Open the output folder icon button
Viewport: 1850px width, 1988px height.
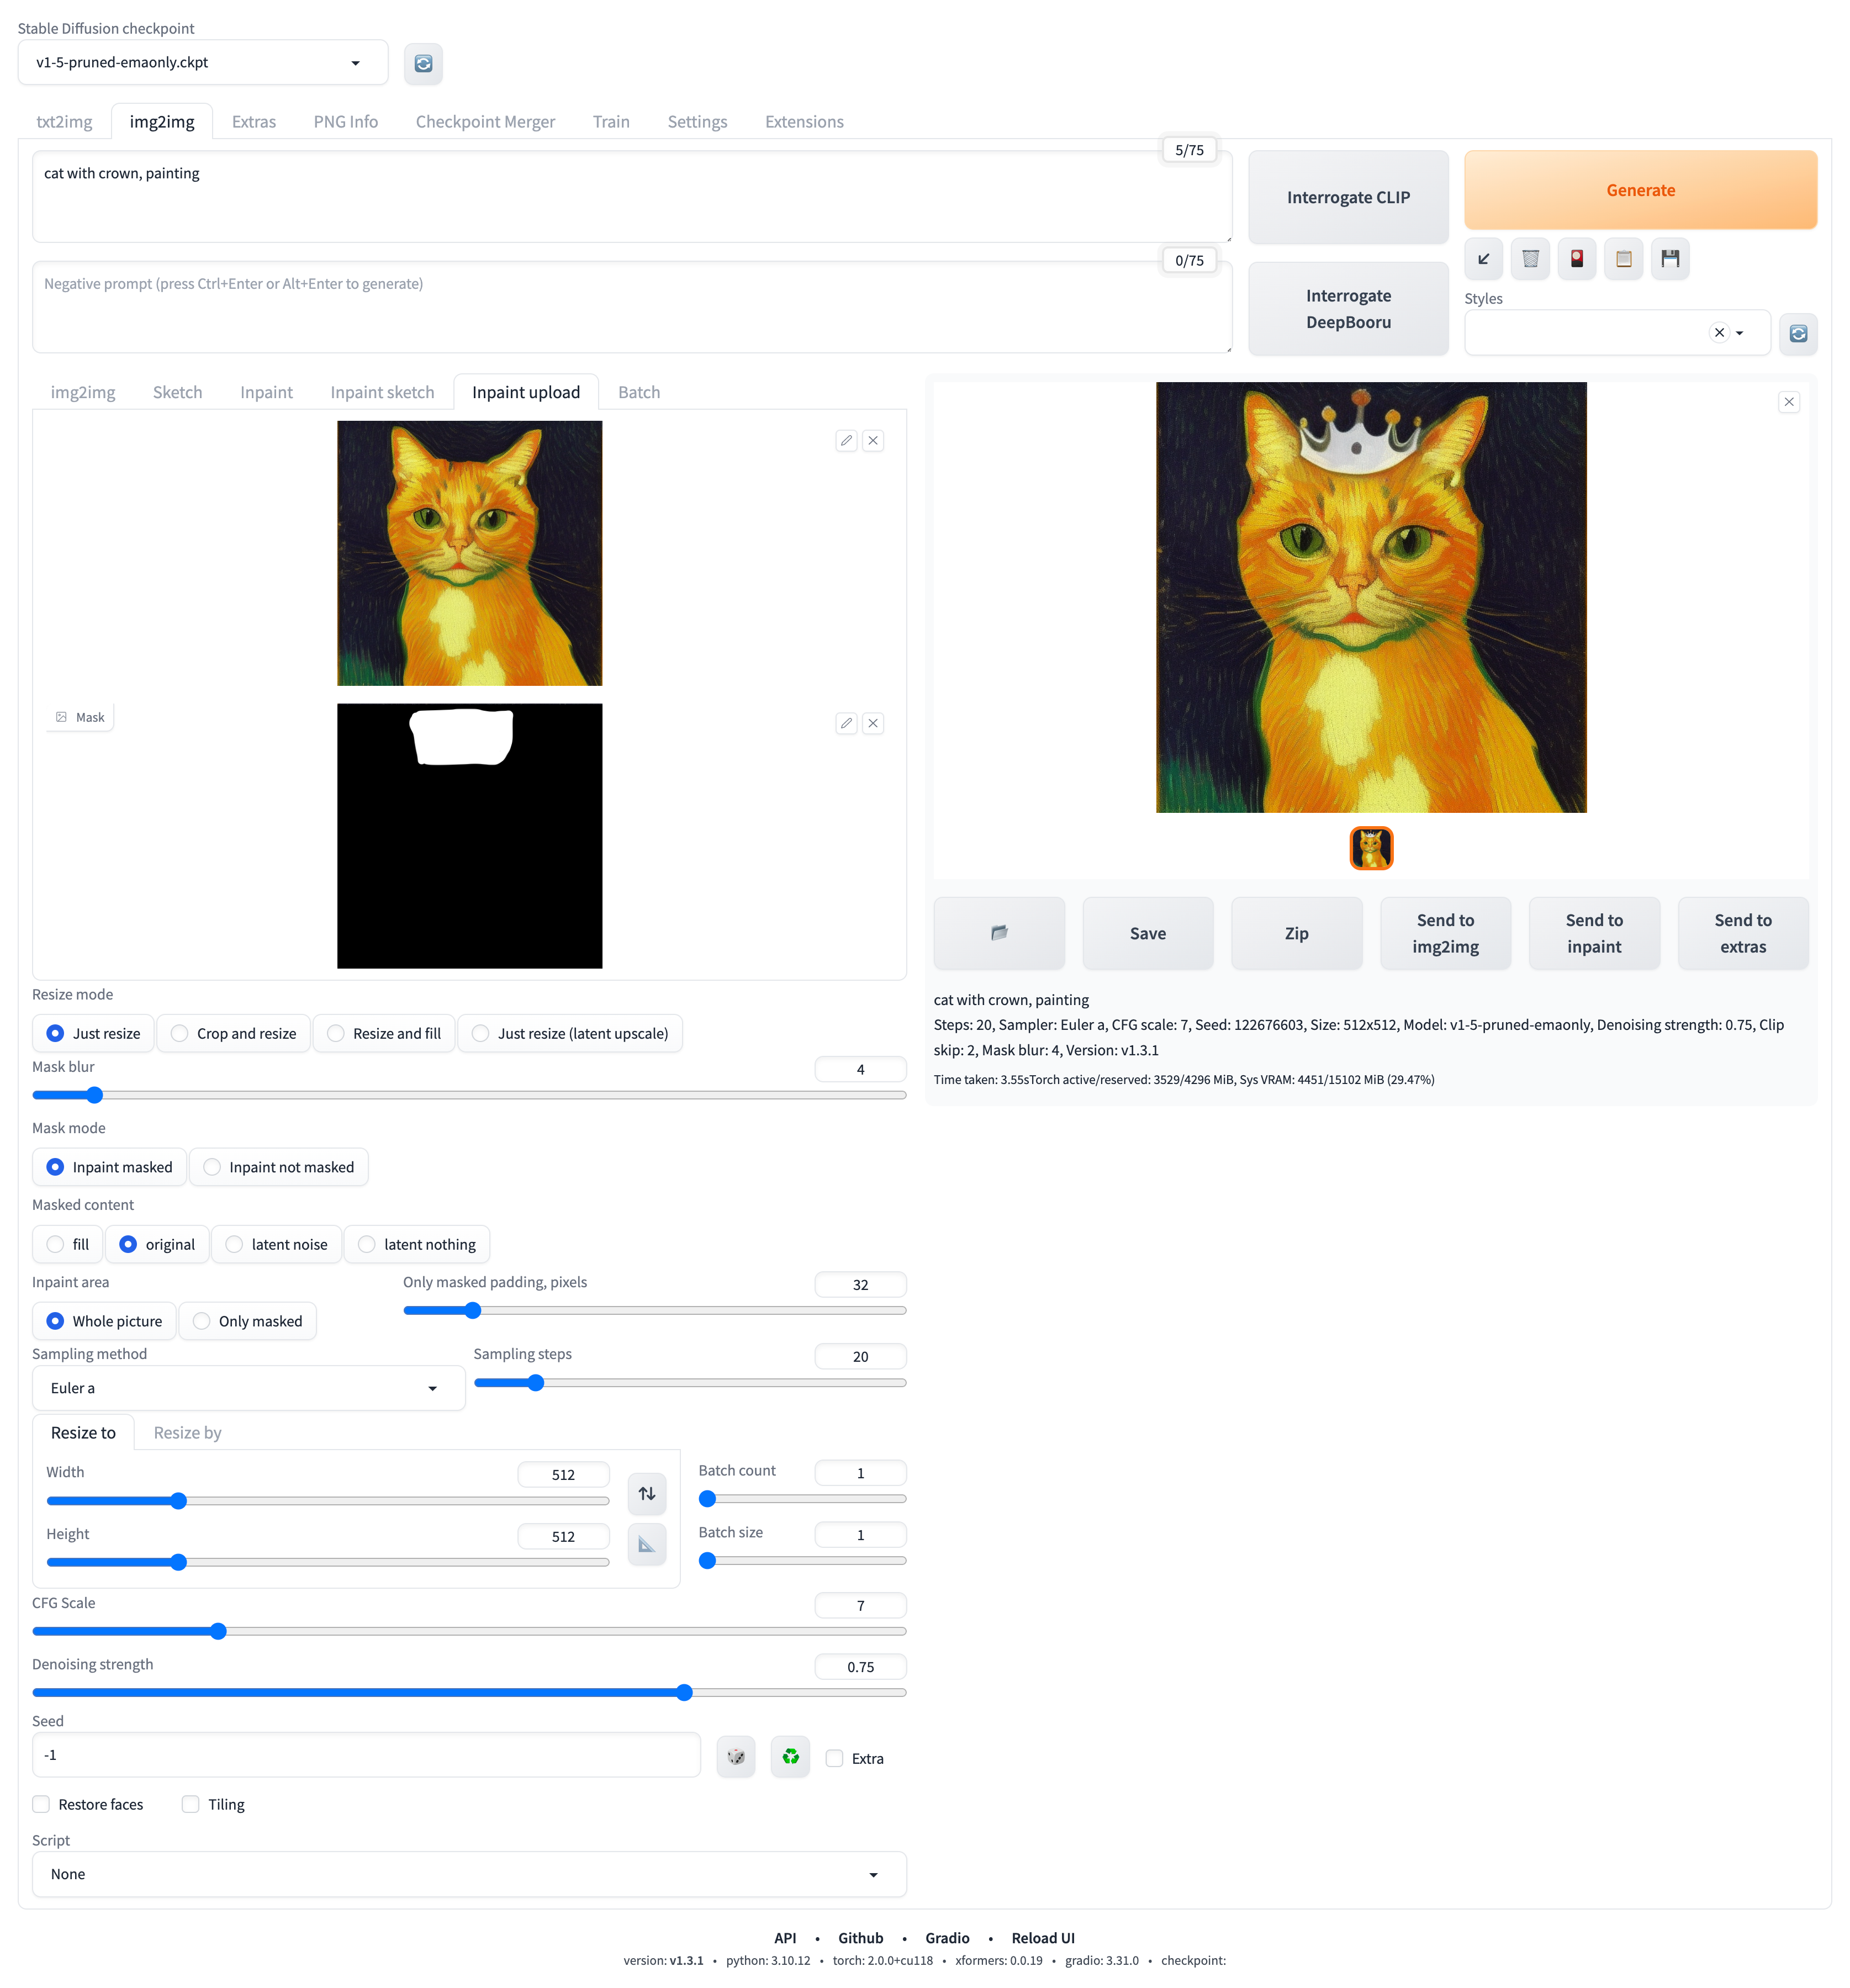click(998, 932)
